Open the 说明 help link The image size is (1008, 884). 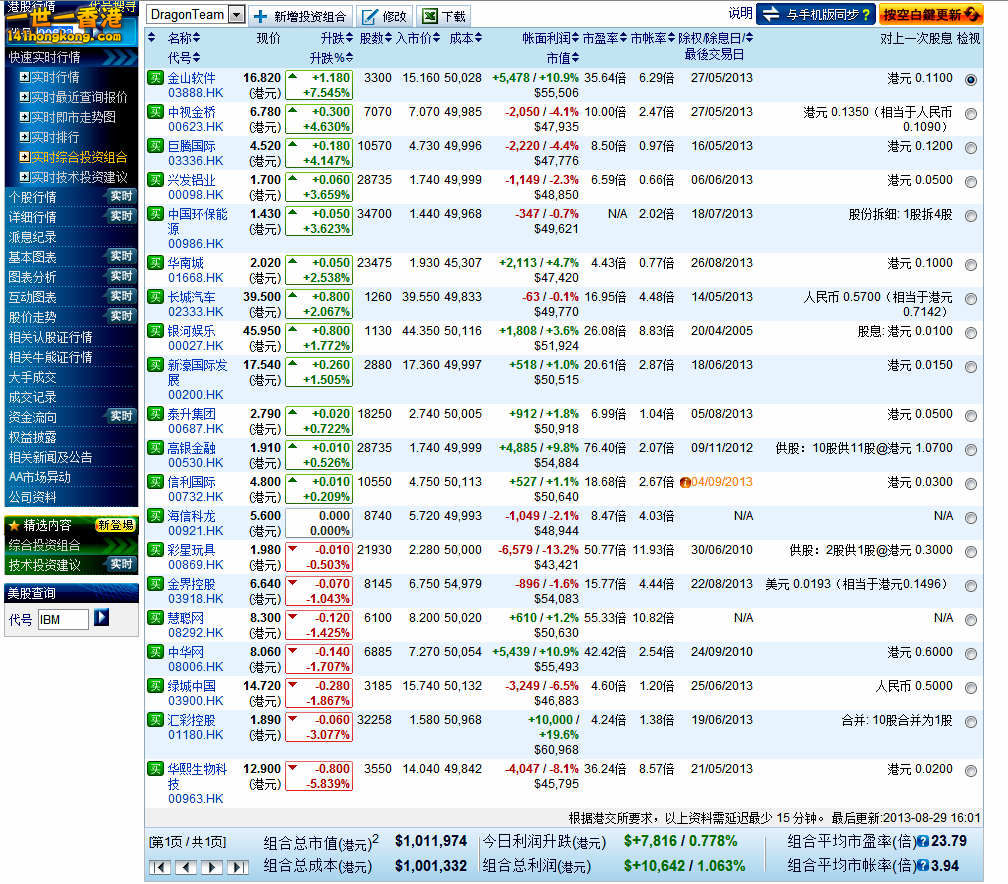pos(740,13)
